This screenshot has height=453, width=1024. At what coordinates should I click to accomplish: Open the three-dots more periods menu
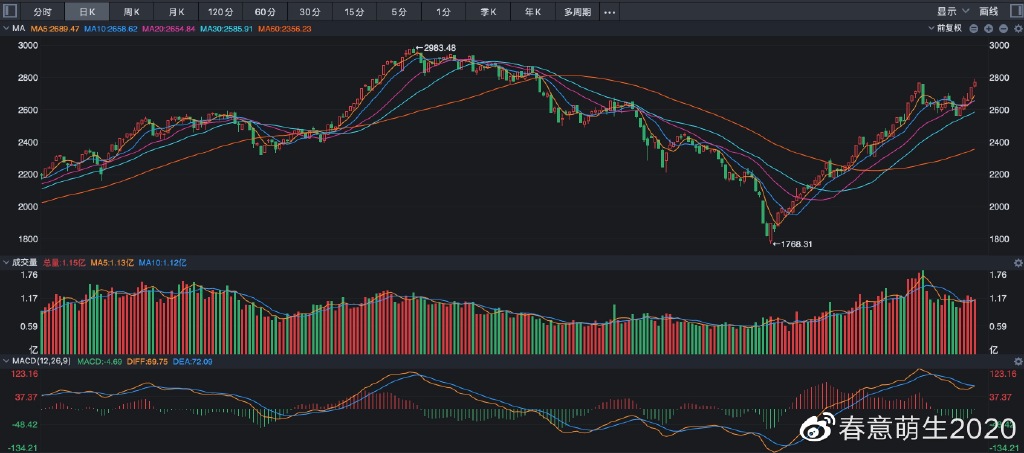click(610, 12)
